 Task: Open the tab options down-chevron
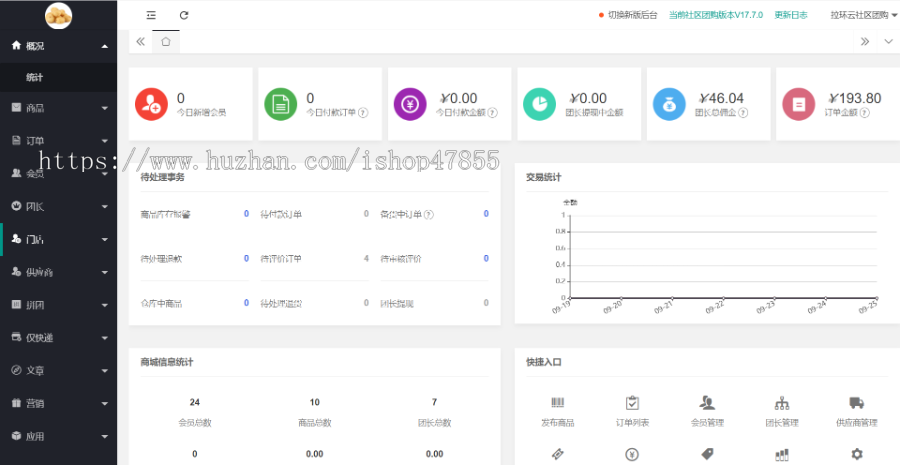889,41
